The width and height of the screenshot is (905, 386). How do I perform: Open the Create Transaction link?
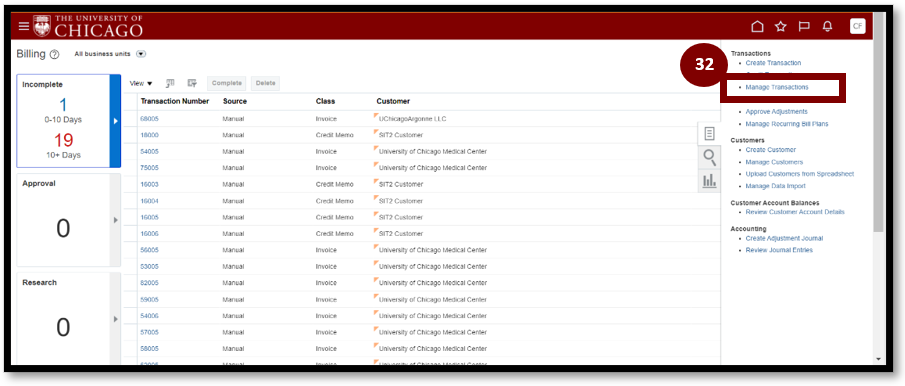click(773, 63)
